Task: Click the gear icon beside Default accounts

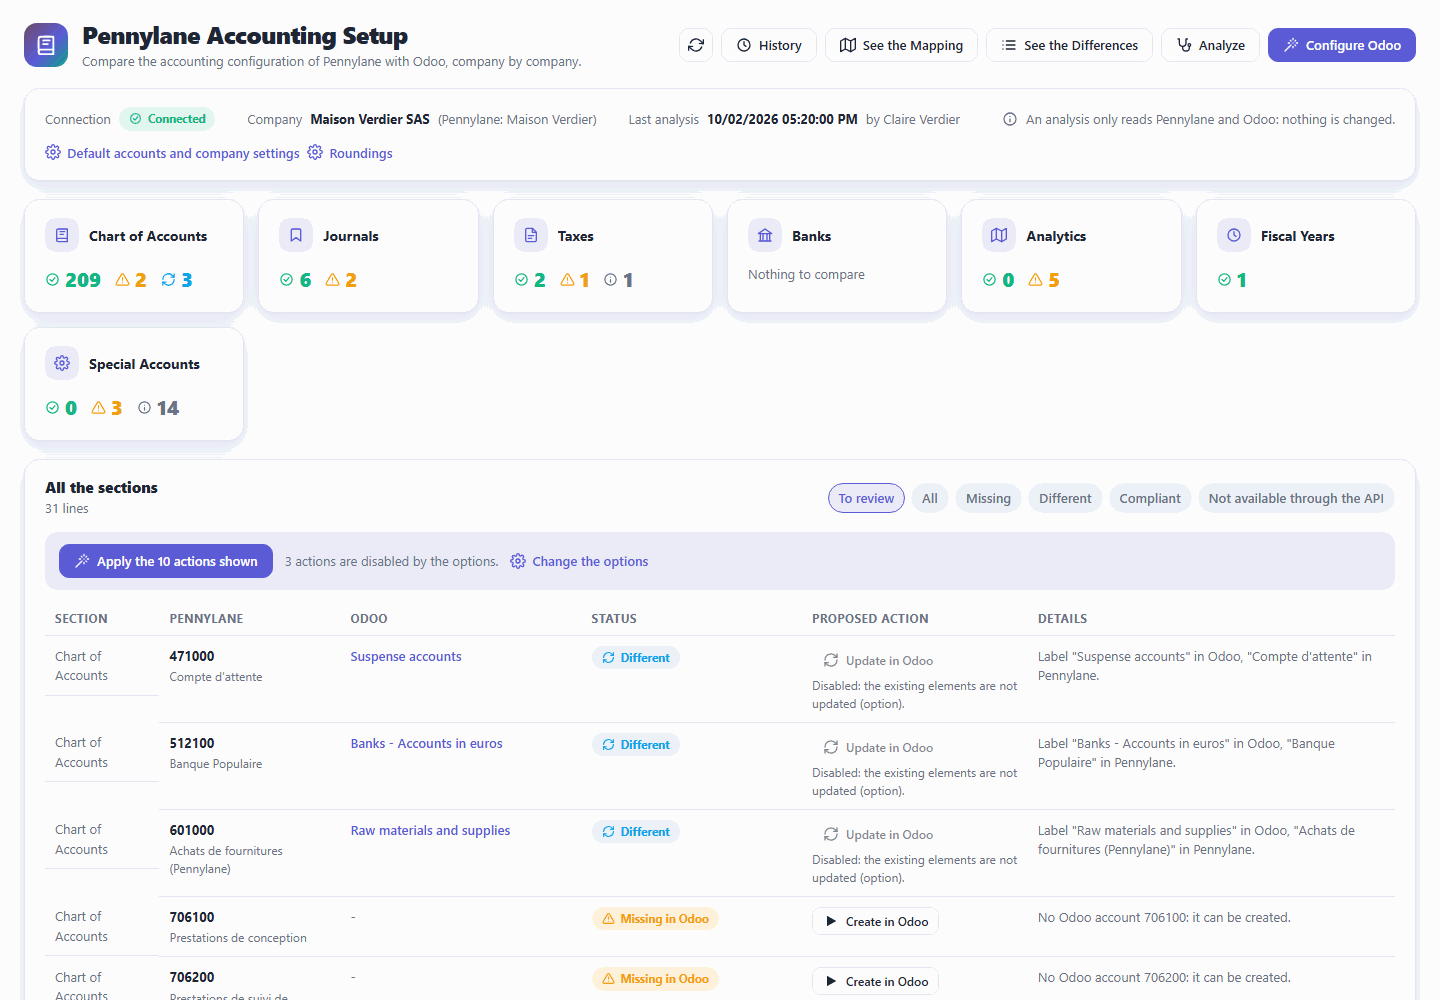Action: coord(53,152)
